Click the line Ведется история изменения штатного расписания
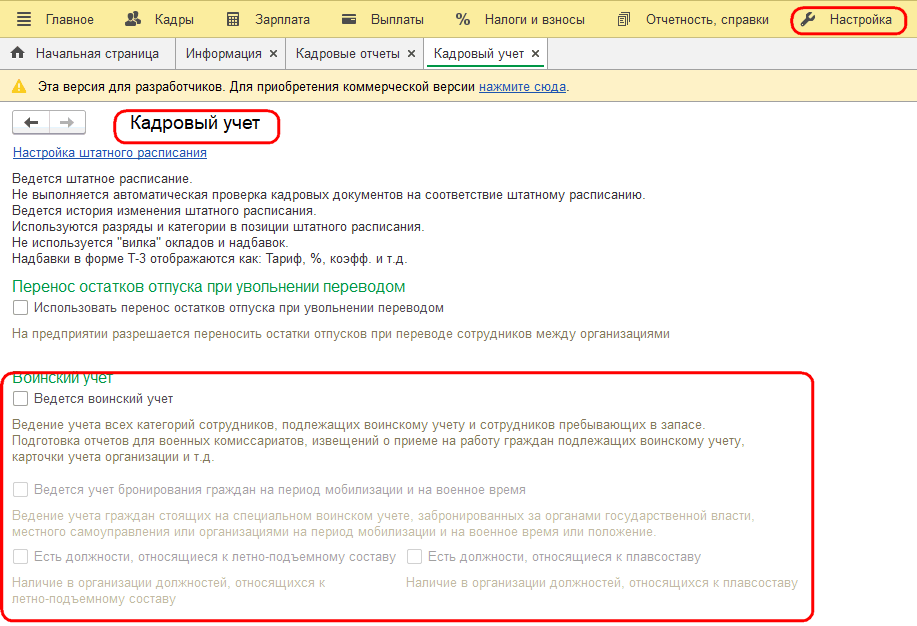 (x=164, y=211)
